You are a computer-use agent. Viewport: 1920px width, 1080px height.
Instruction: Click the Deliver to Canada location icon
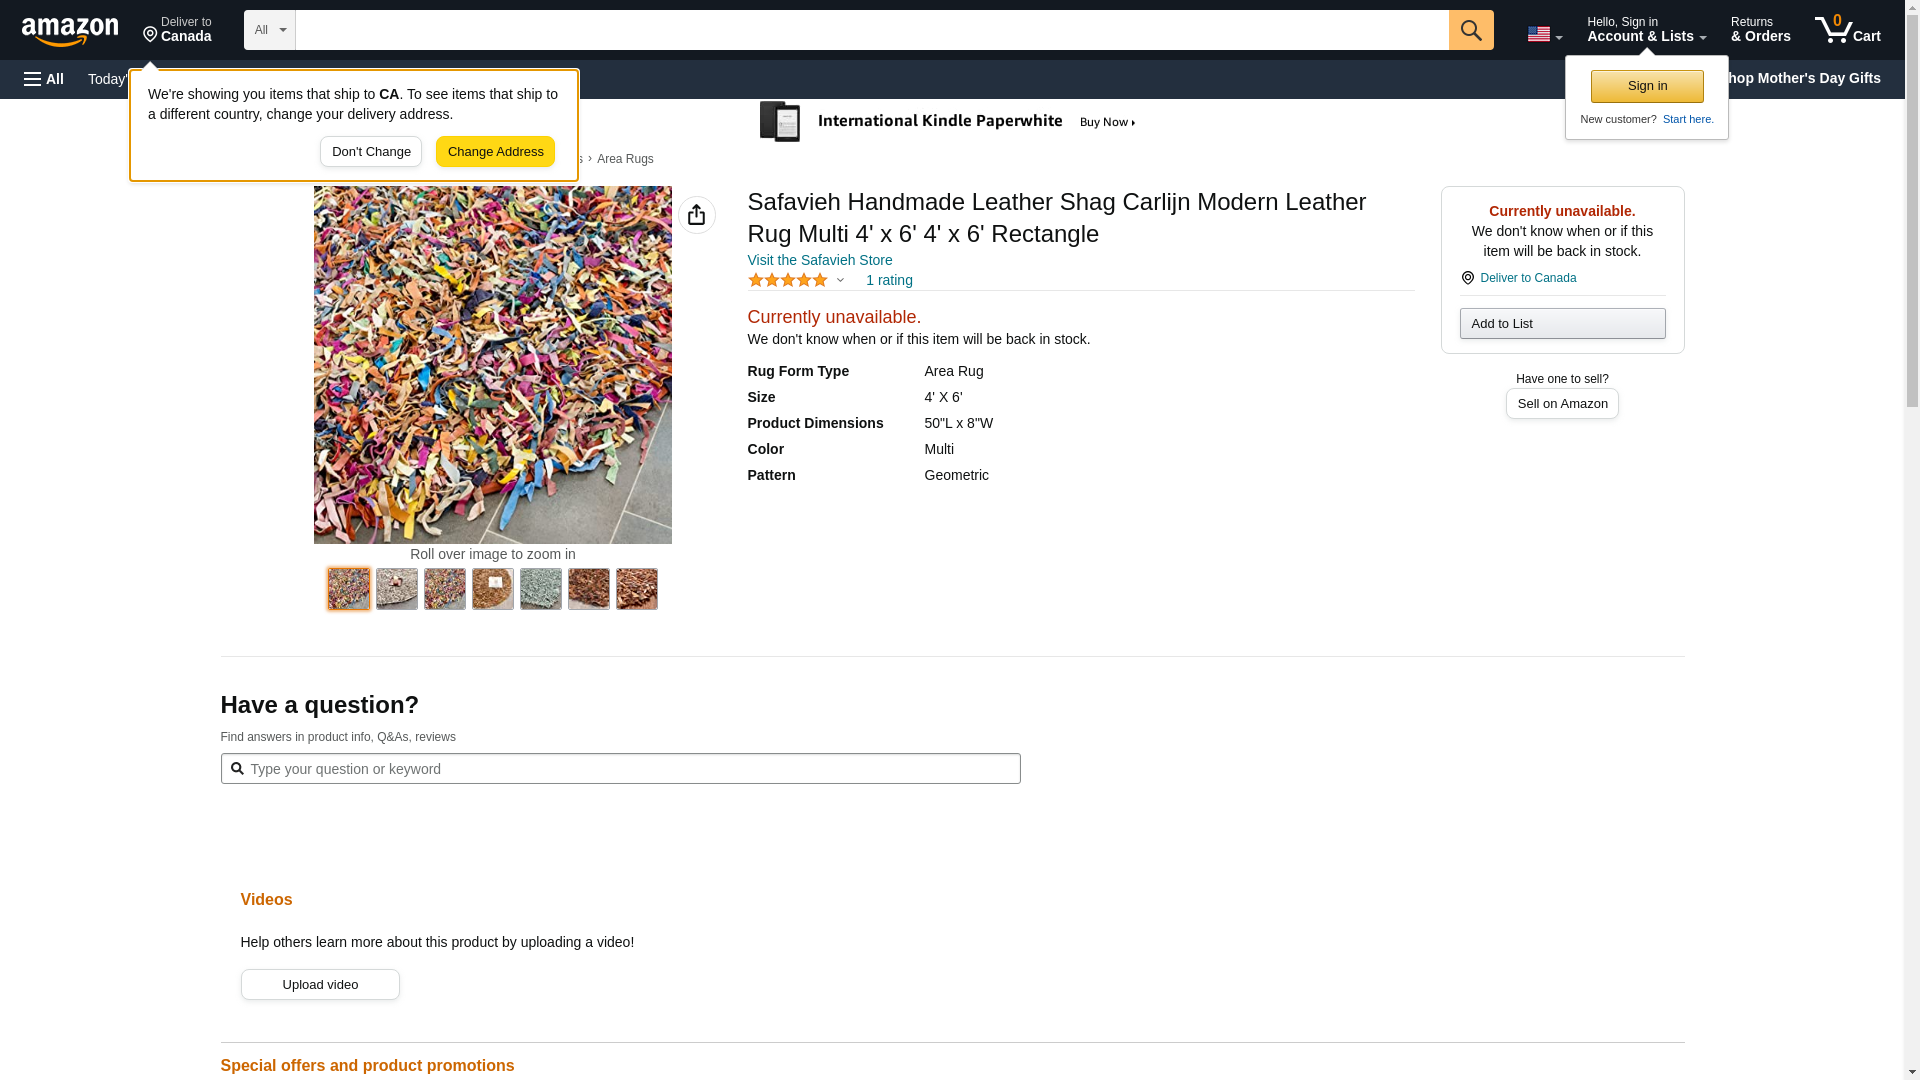1467,278
